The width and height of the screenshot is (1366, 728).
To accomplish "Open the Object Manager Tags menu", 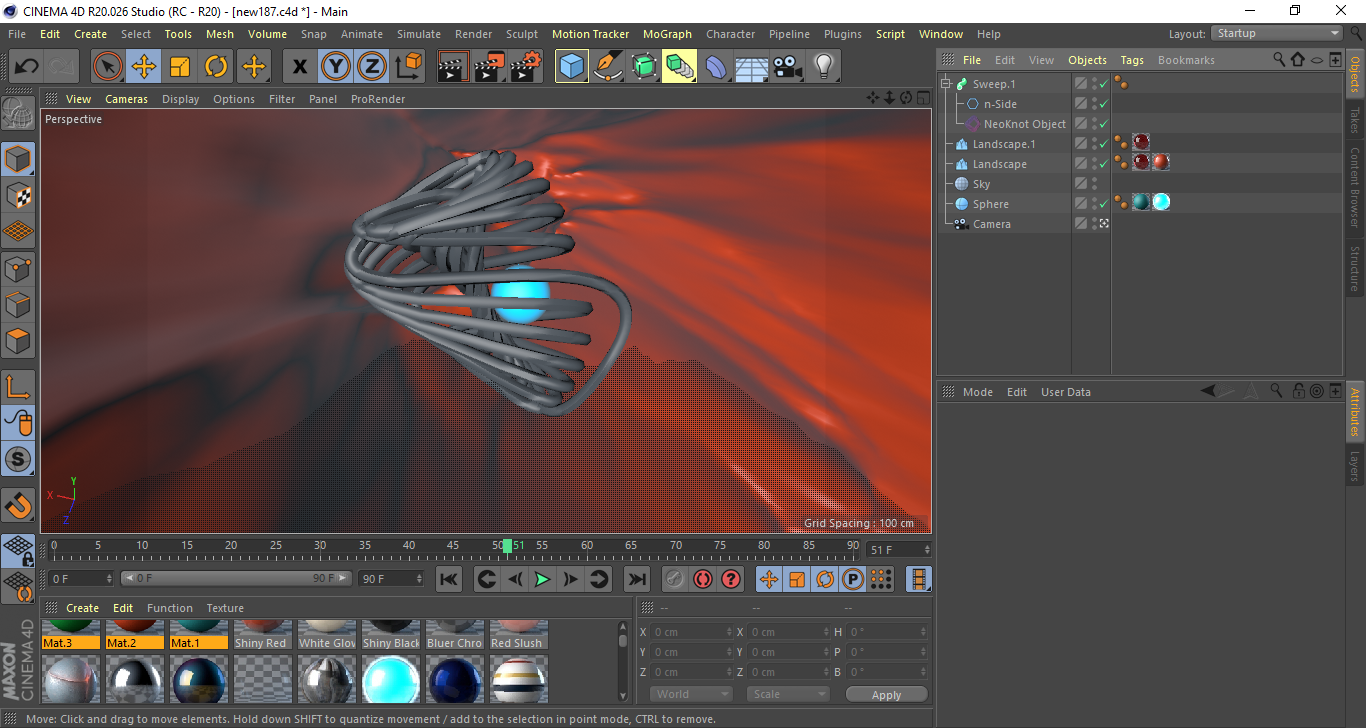I will pyautogui.click(x=1132, y=60).
